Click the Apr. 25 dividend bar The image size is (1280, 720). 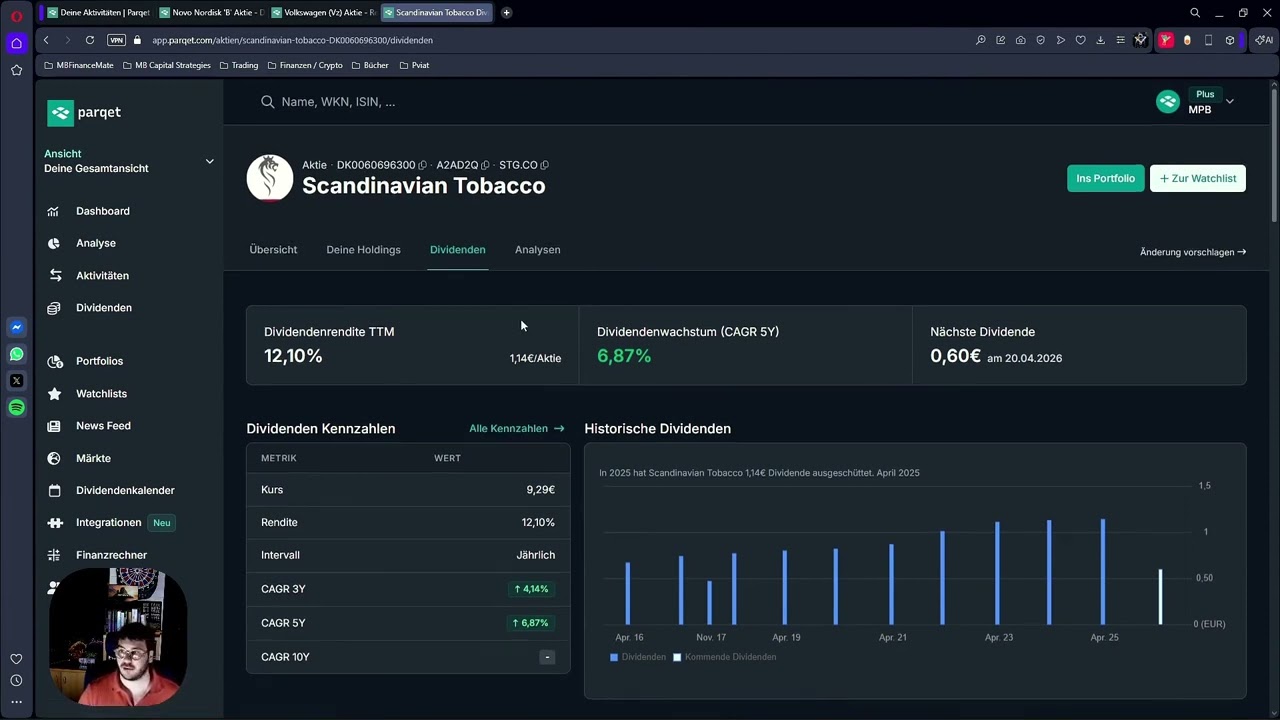coord(1103,572)
